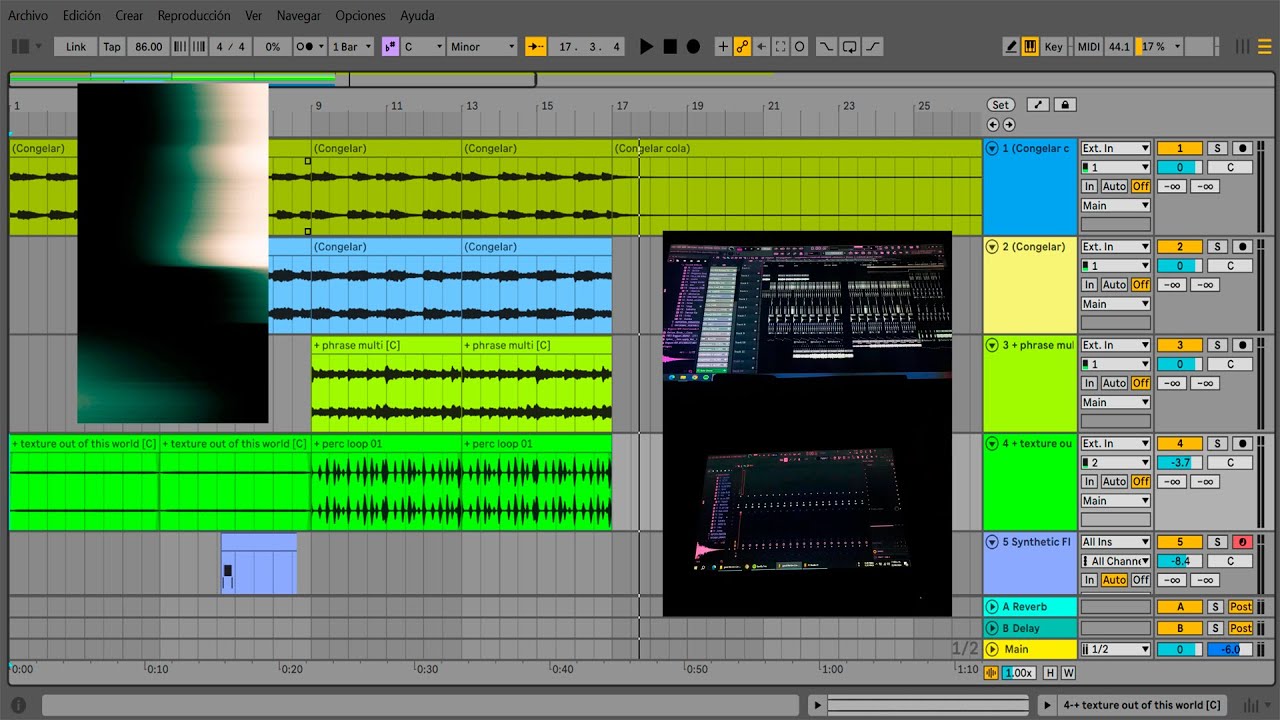Open track 2 Main output dropdown
The width and height of the screenshot is (1280, 720).
(1116, 304)
